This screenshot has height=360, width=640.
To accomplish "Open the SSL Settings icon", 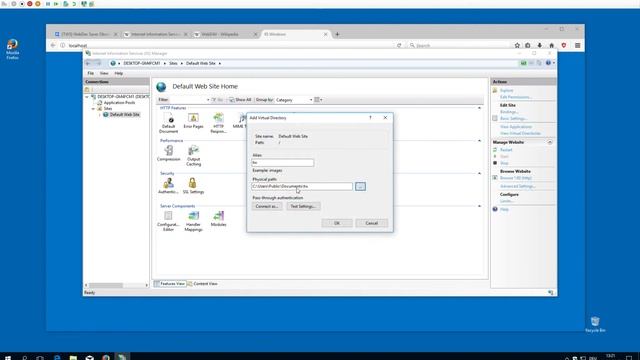I will tap(193, 186).
